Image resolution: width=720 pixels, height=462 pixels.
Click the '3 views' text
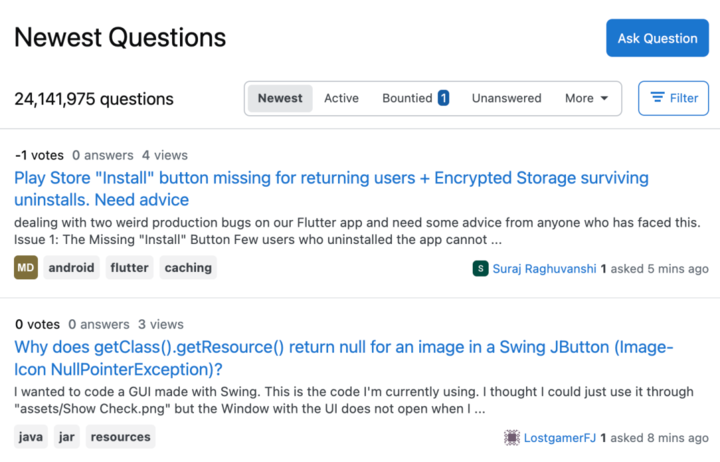tap(161, 324)
